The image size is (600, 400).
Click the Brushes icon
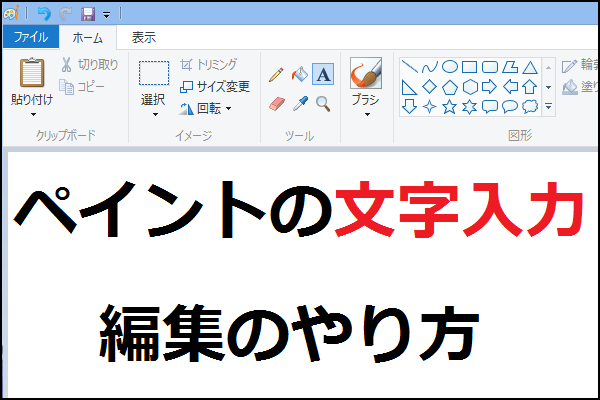(365, 73)
